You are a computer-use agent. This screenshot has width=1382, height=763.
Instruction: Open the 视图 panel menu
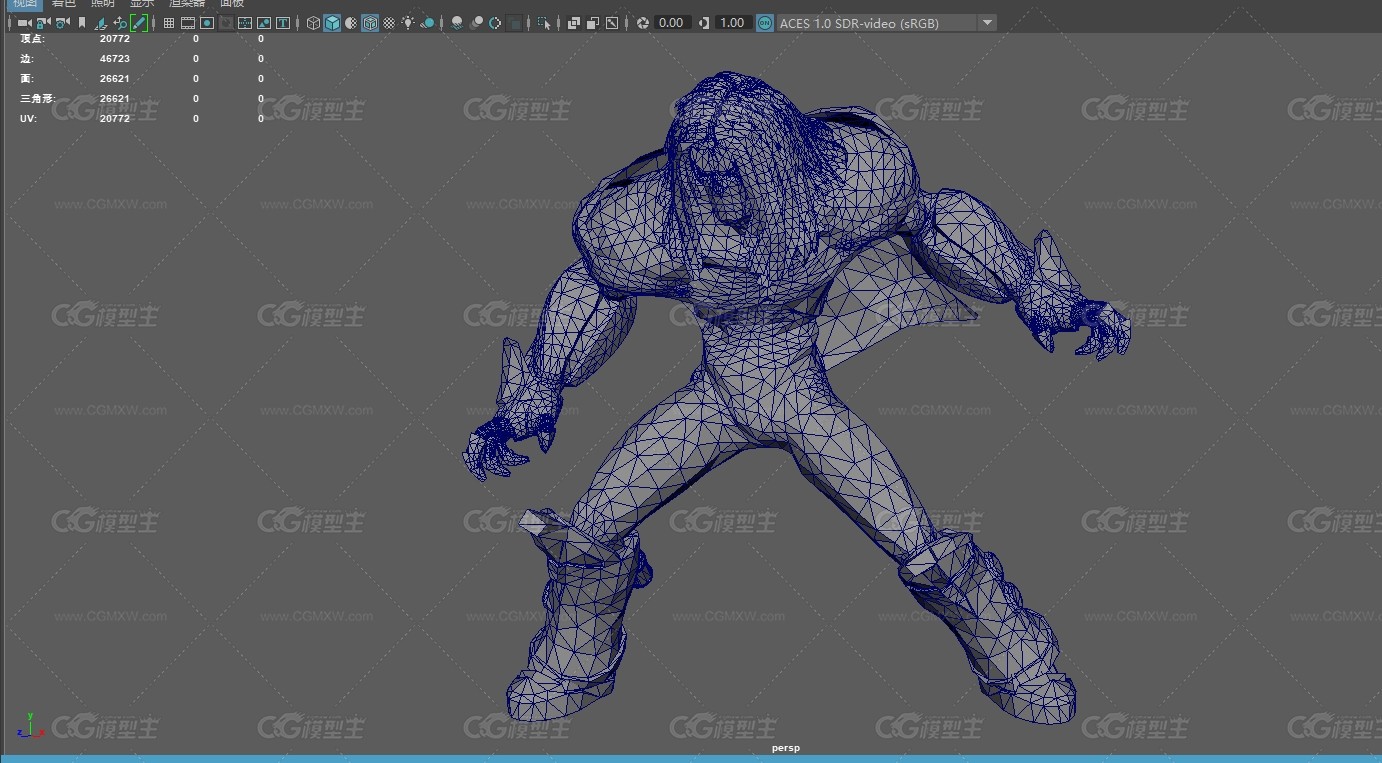coord(24,4)
